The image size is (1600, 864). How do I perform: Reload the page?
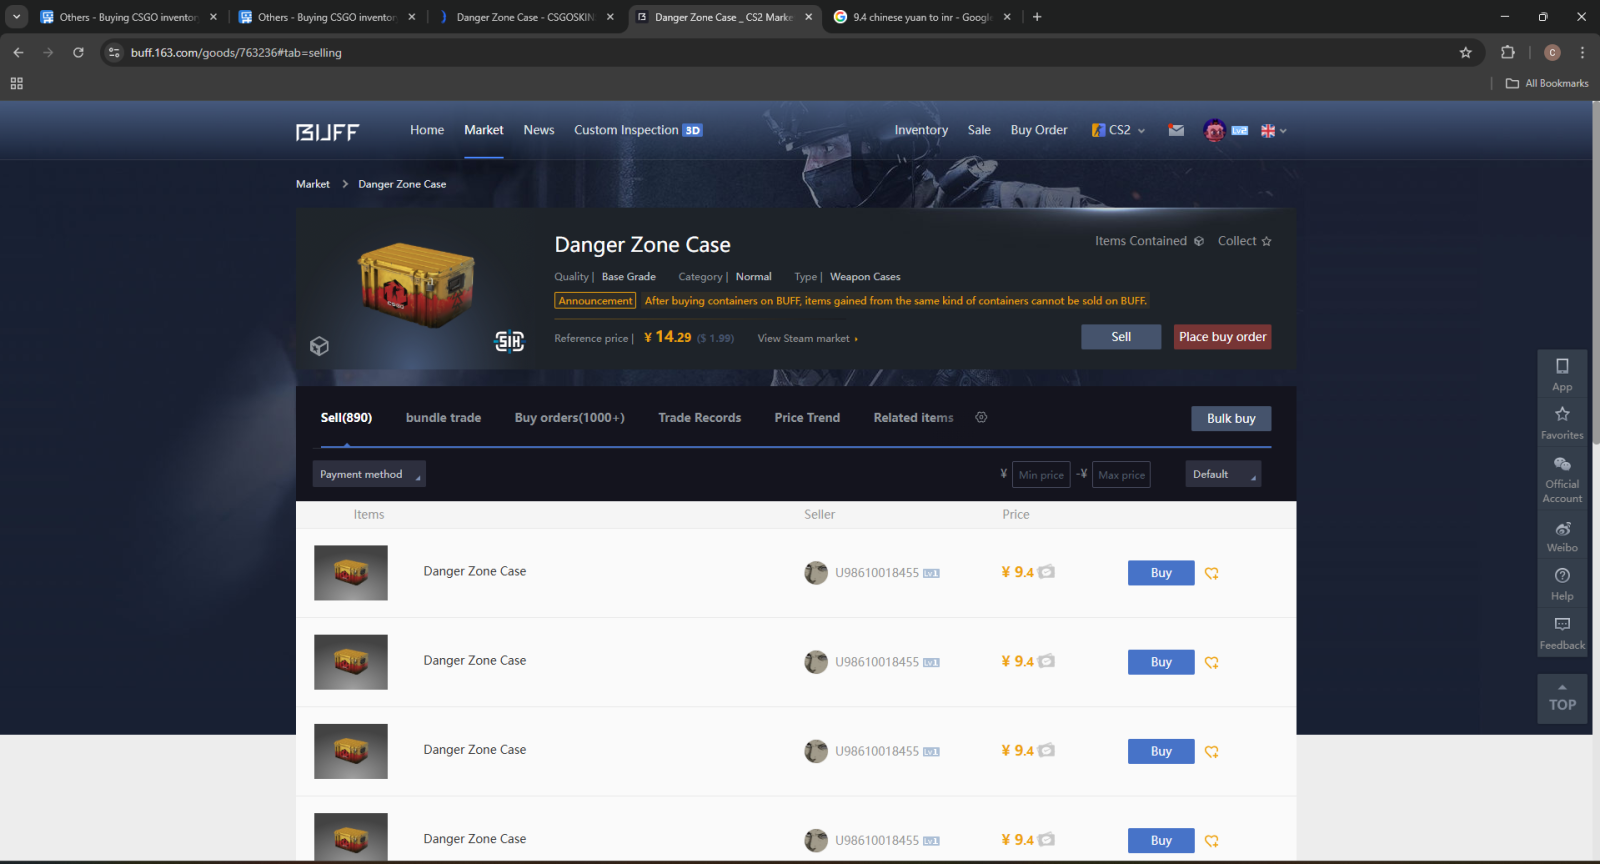click(78, 52)
